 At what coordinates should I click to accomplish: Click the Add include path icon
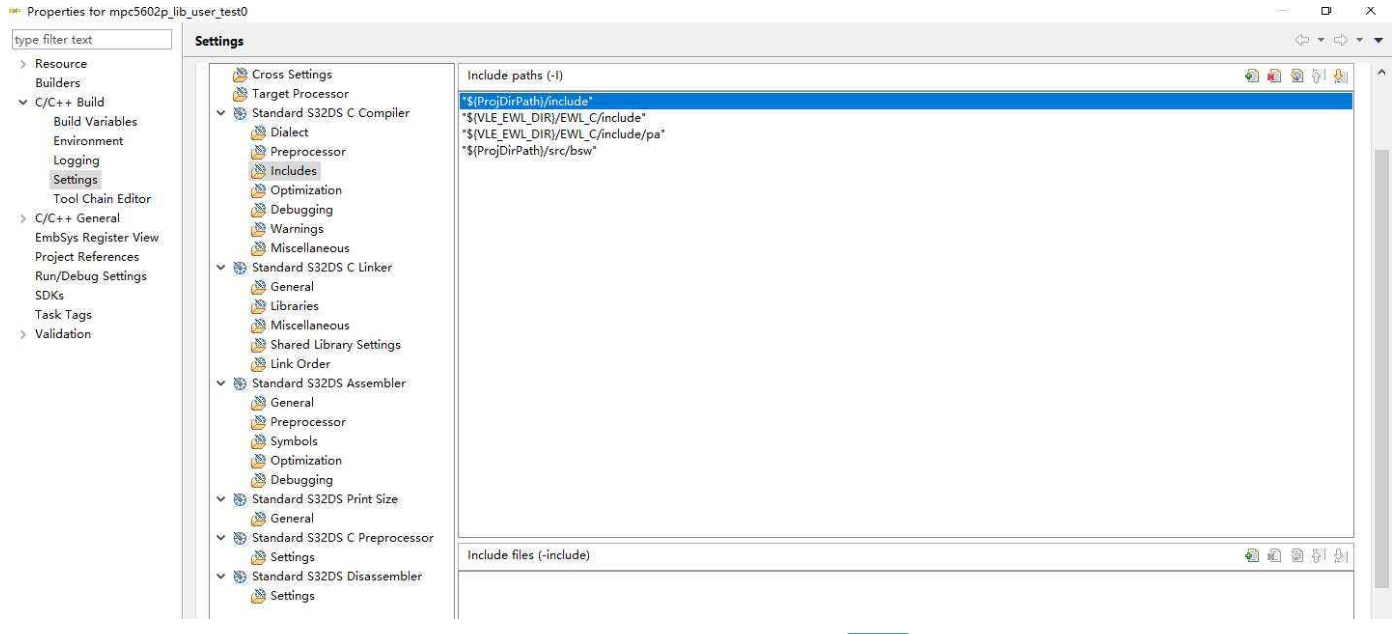1251,76
